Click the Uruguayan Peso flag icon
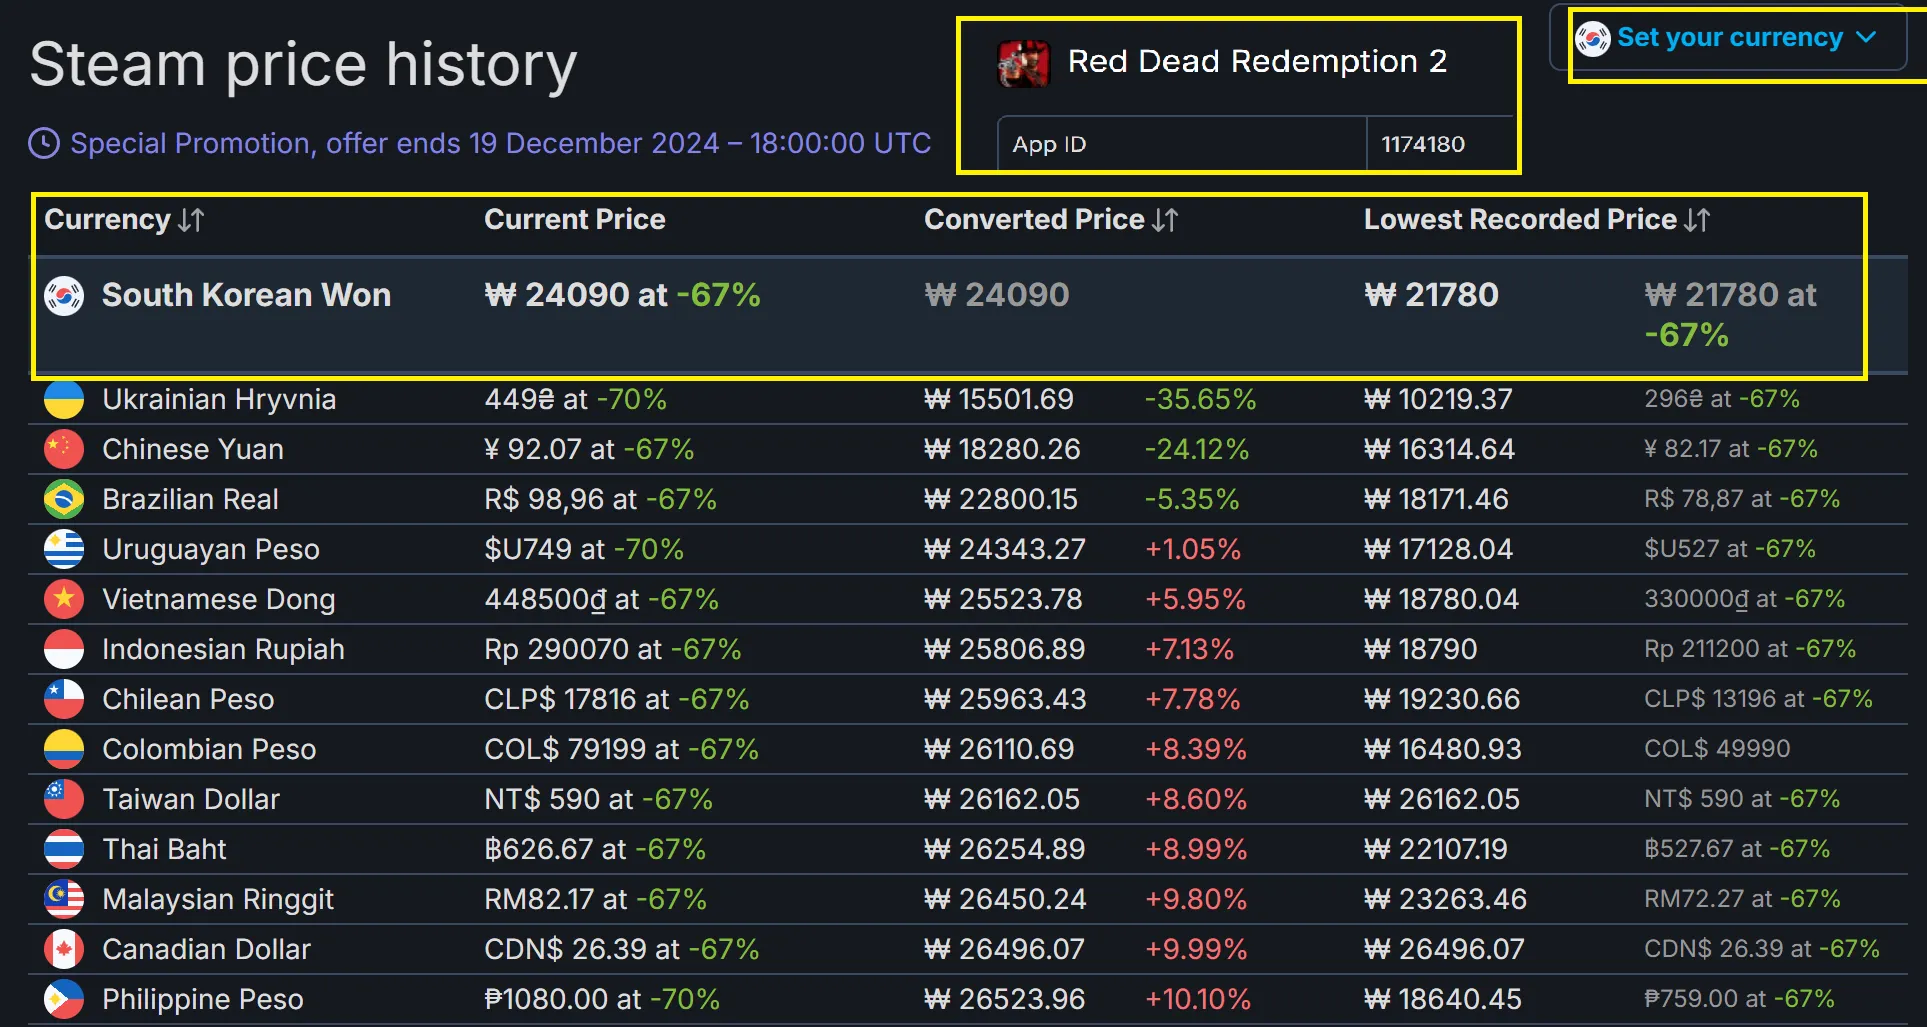The image size is (1927, 1027). click(64, 549)
